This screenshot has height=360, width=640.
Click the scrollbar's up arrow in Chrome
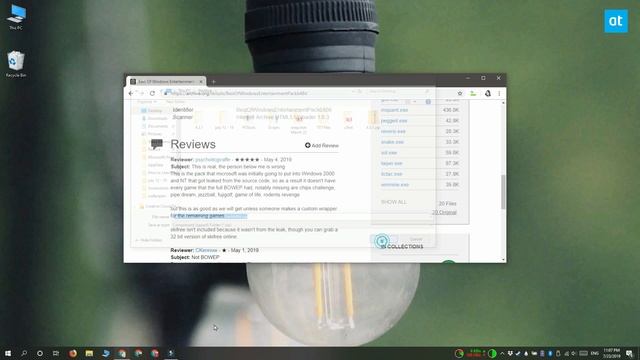coord(503,102)
